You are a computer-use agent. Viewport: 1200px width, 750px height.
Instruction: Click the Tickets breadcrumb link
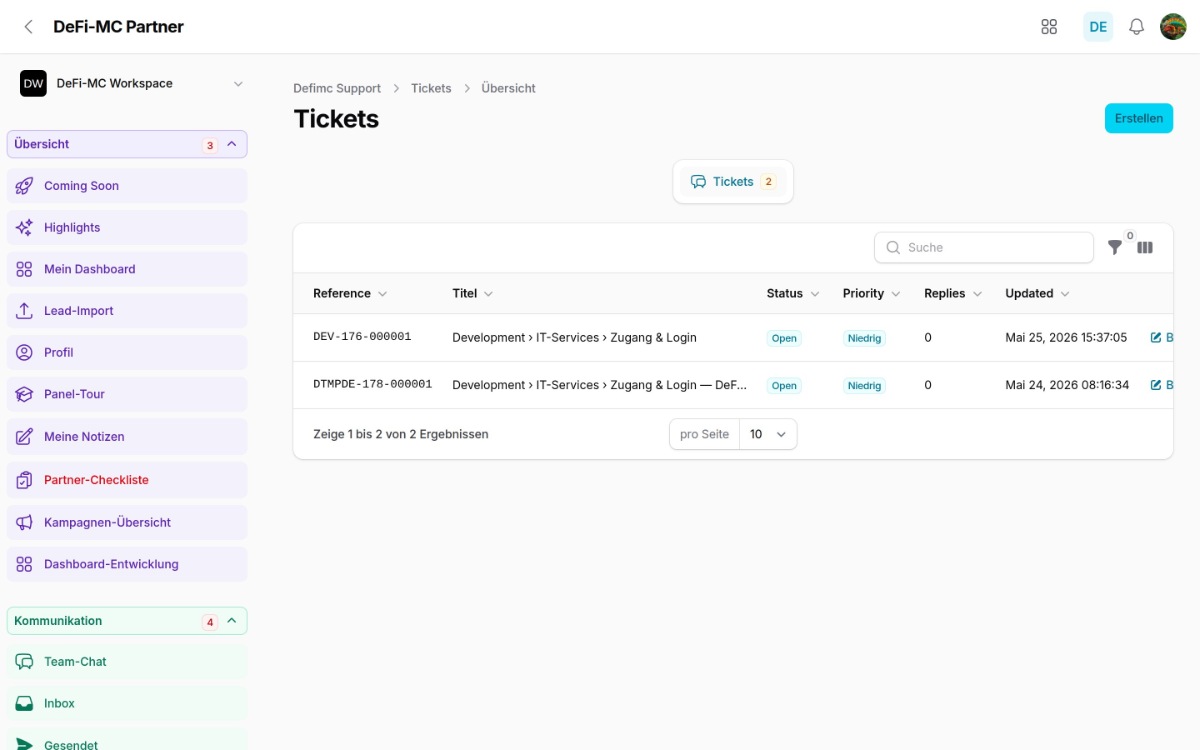click(431, 88)
